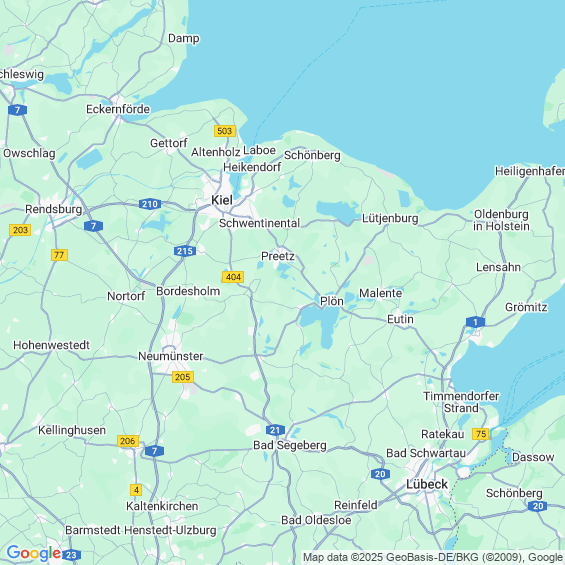The width and height of the screenshot is (565, 565).
Task: Click the 215 highway shield near Bordesholm
Action: point(185,251)
